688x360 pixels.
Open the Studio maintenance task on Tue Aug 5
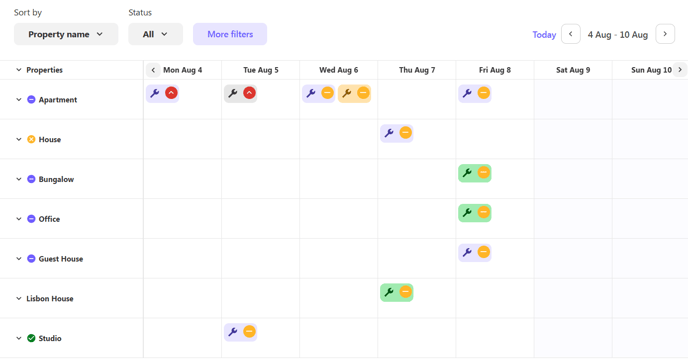[x=240, y=332]
